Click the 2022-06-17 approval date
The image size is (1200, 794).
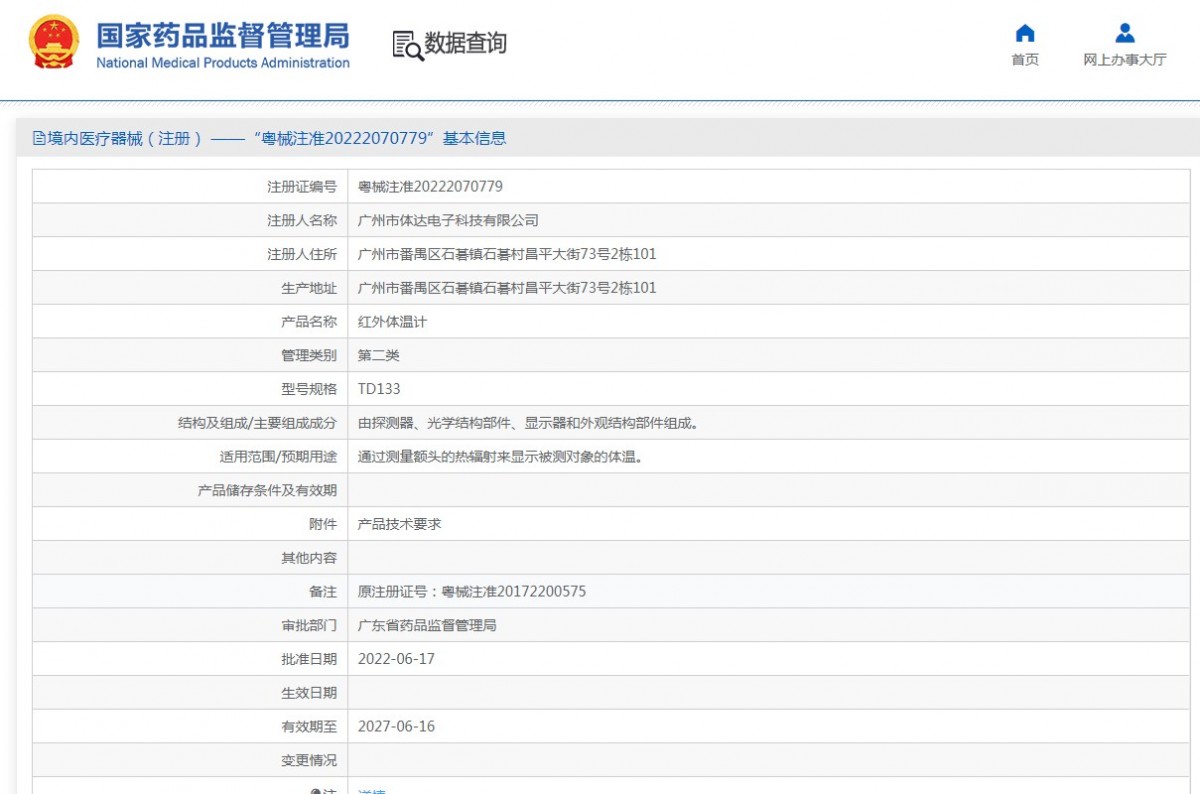coord(396,659)
